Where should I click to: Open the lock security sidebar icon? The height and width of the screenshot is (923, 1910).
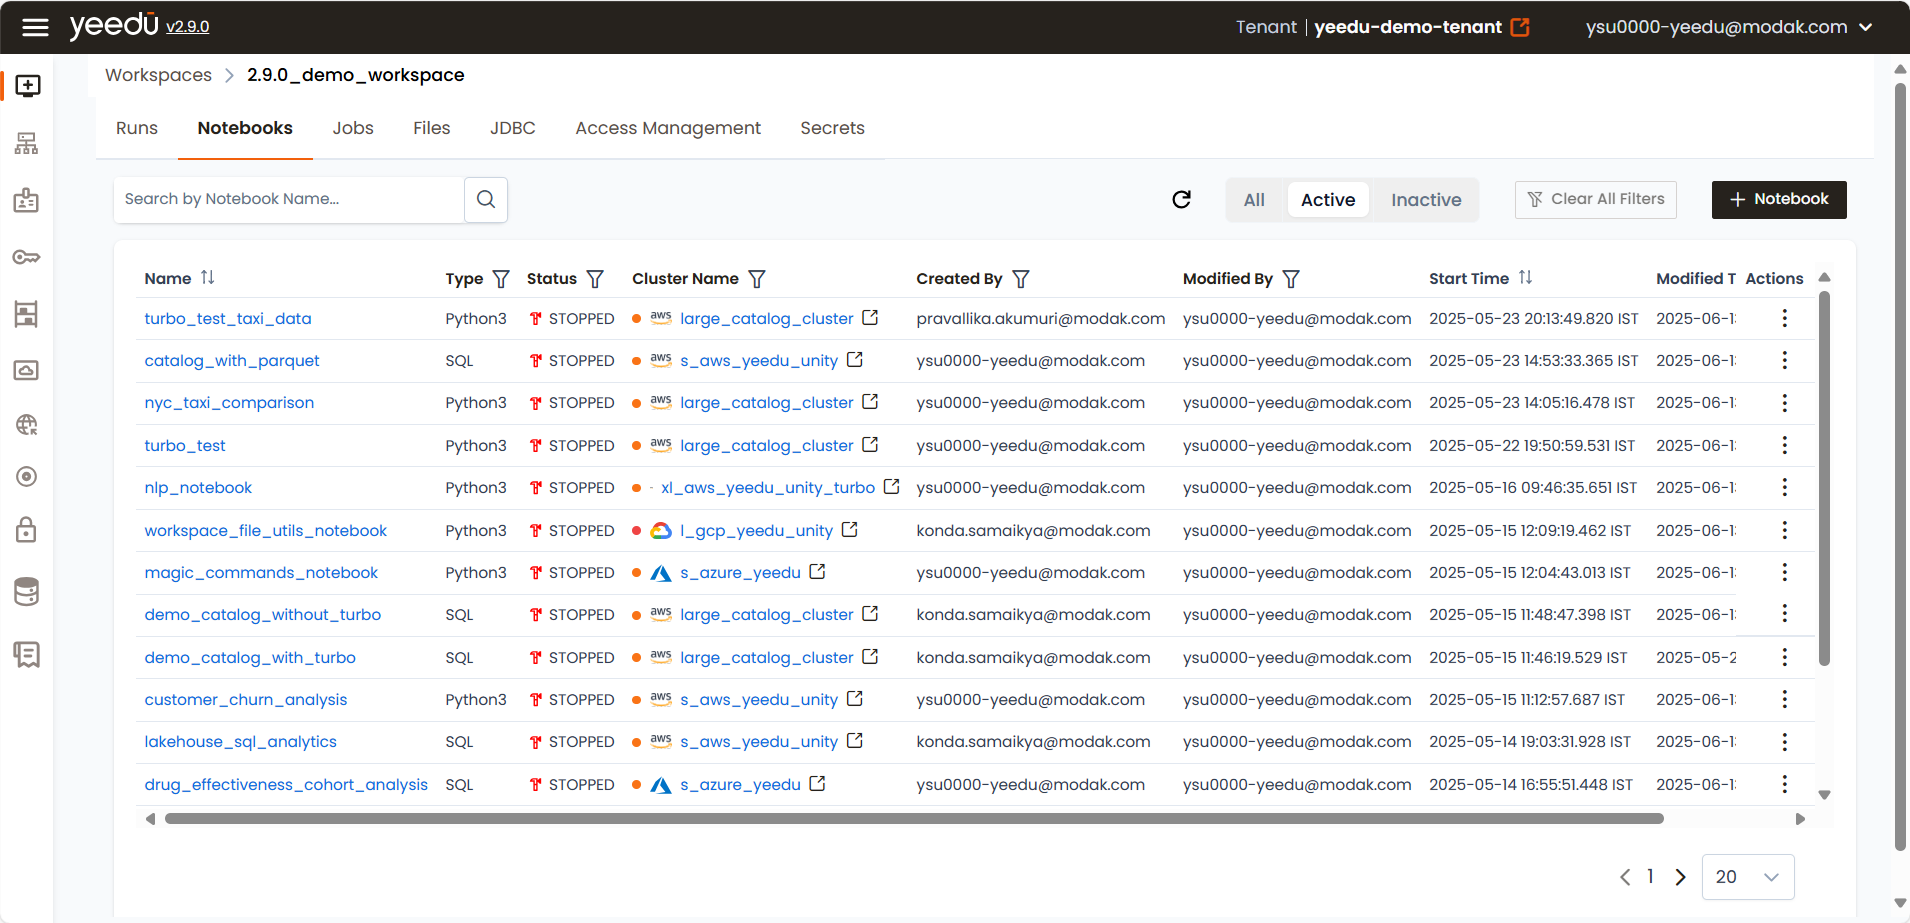tap(27, 529)
